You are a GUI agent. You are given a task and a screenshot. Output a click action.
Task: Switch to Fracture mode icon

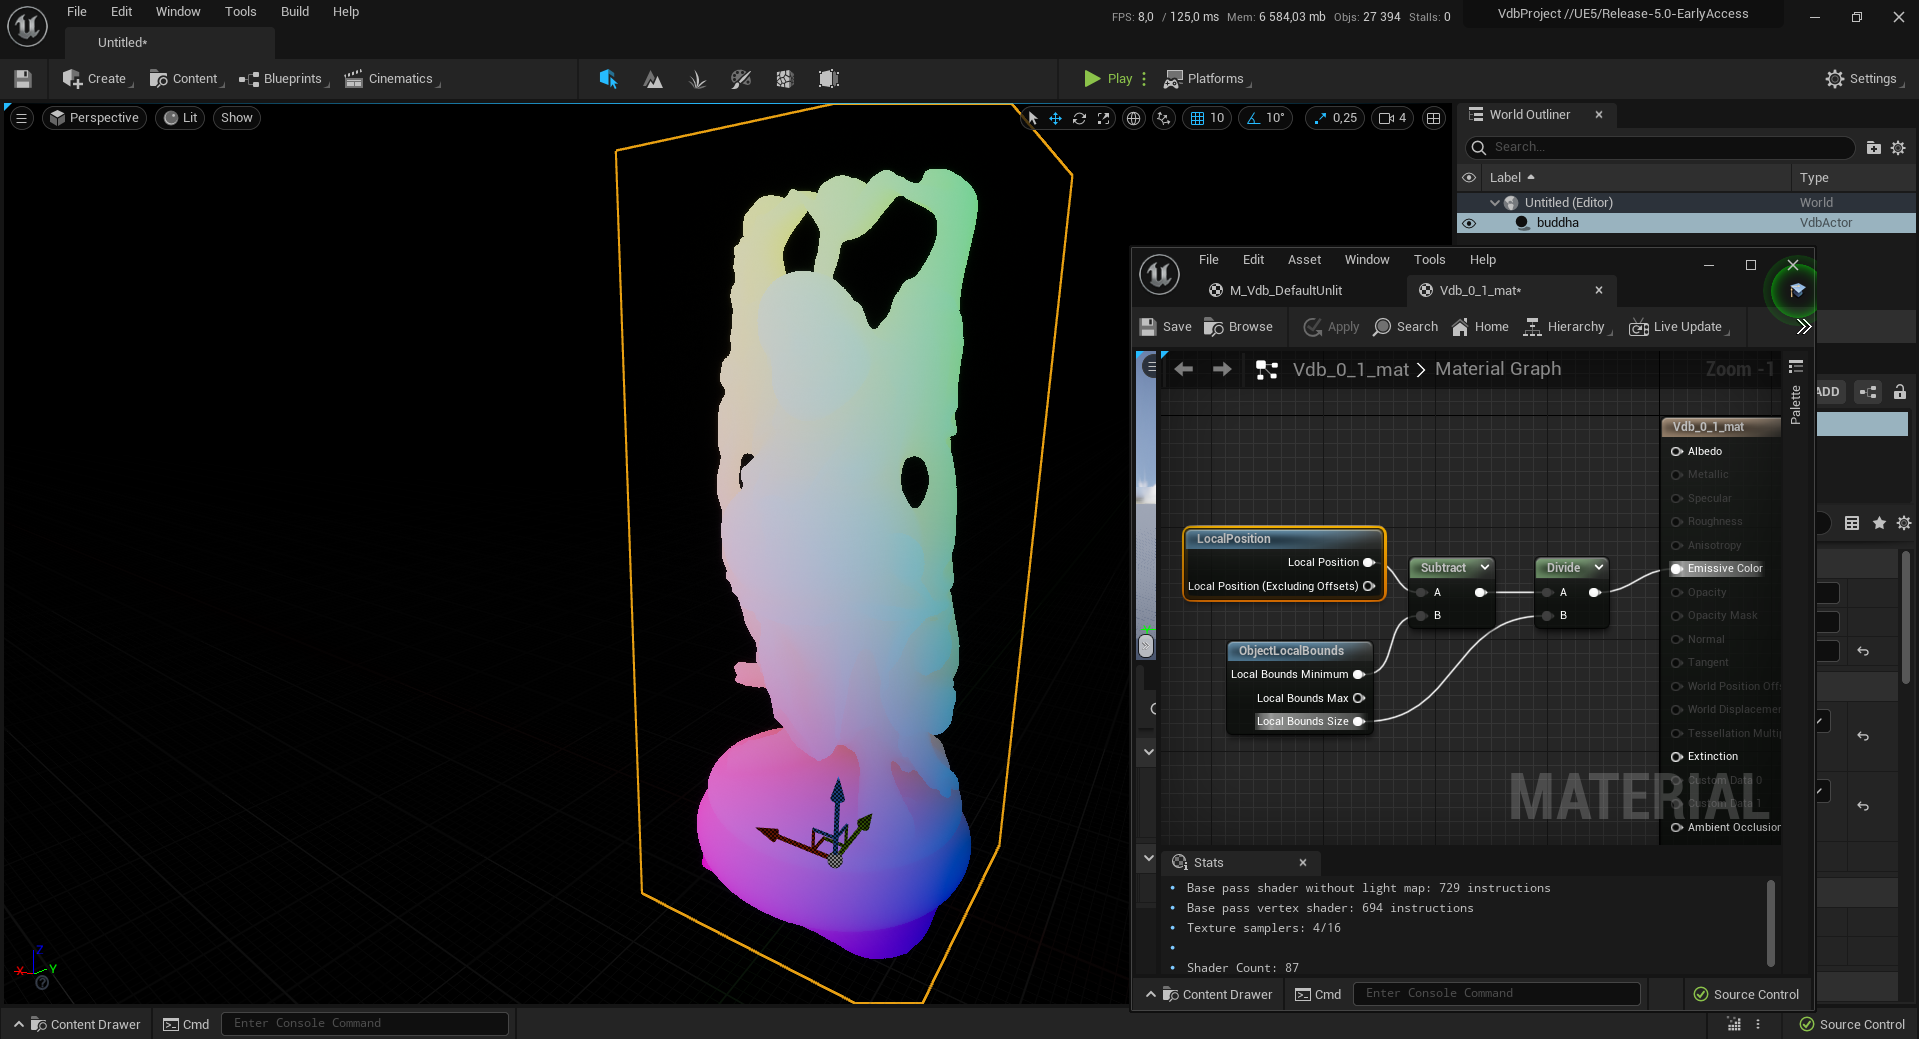(785, 79)
